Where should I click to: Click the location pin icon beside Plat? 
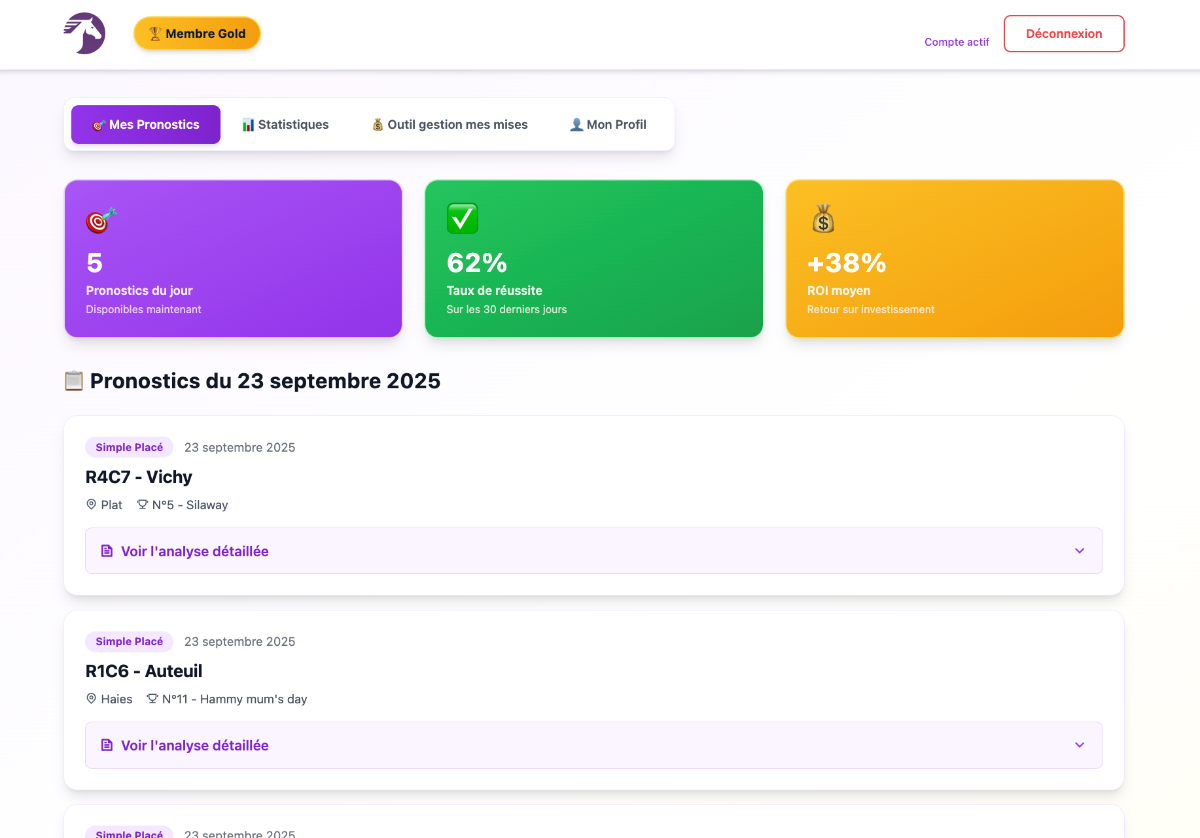(90, 504)
